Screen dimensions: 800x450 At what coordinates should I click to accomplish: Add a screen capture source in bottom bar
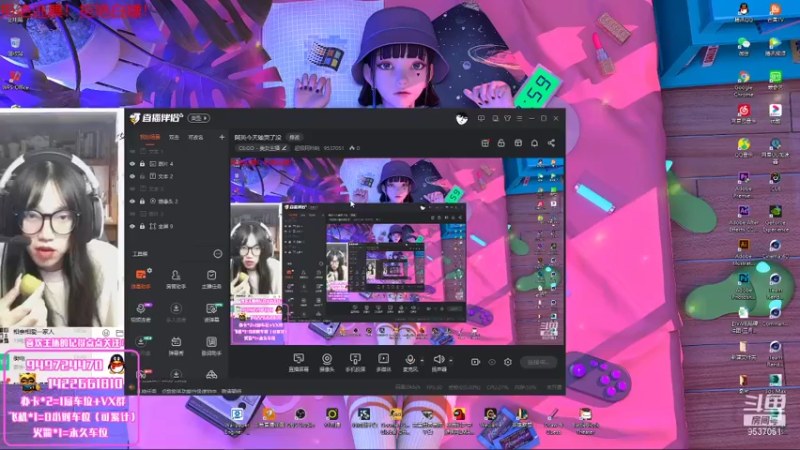pos(298,362)
